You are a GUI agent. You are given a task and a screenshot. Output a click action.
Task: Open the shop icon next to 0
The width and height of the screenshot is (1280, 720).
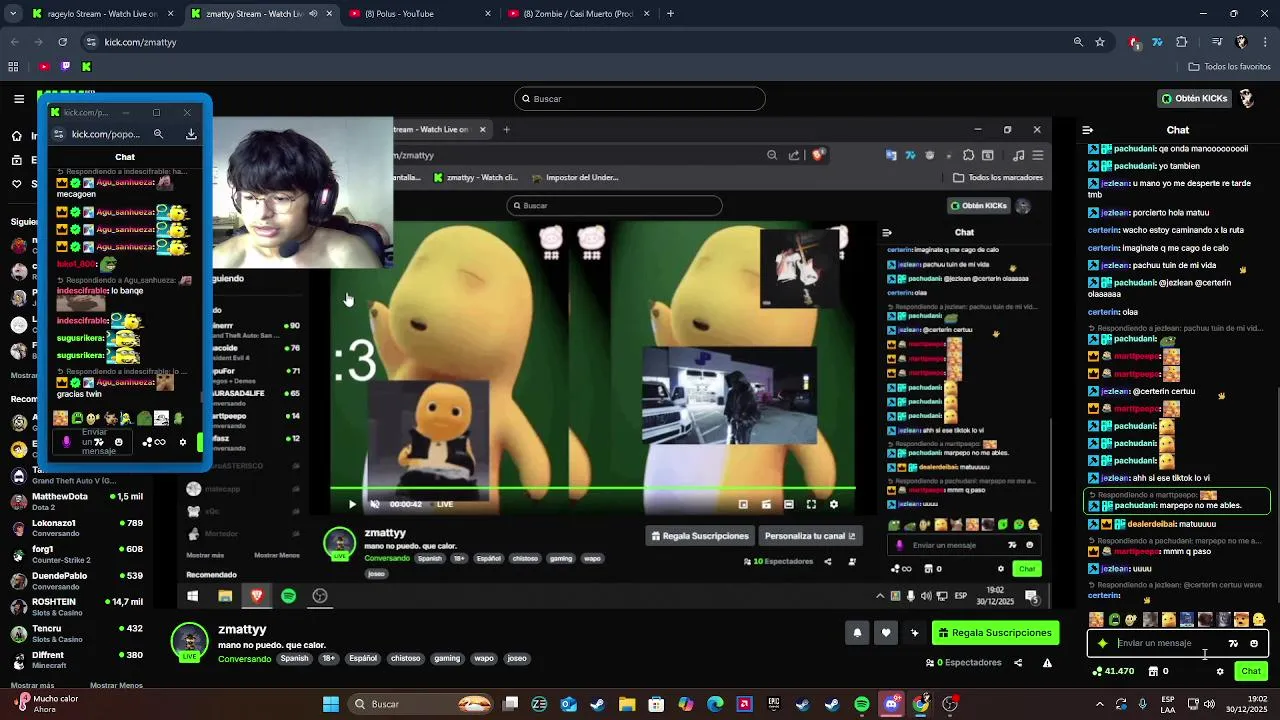pyautogui.click(x=1153, y=672)
